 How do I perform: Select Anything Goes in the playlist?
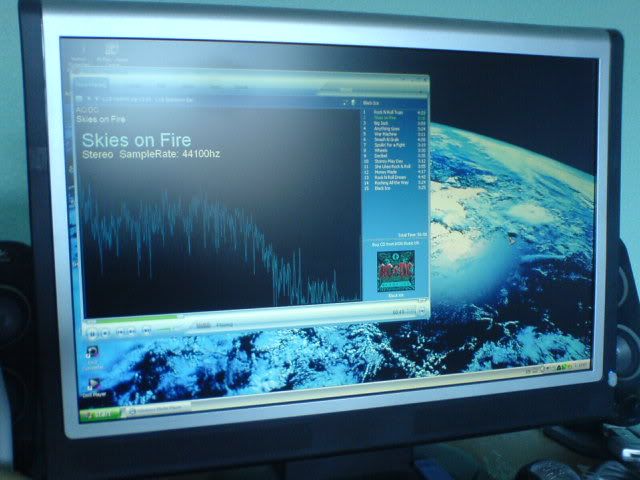[394, 129]
